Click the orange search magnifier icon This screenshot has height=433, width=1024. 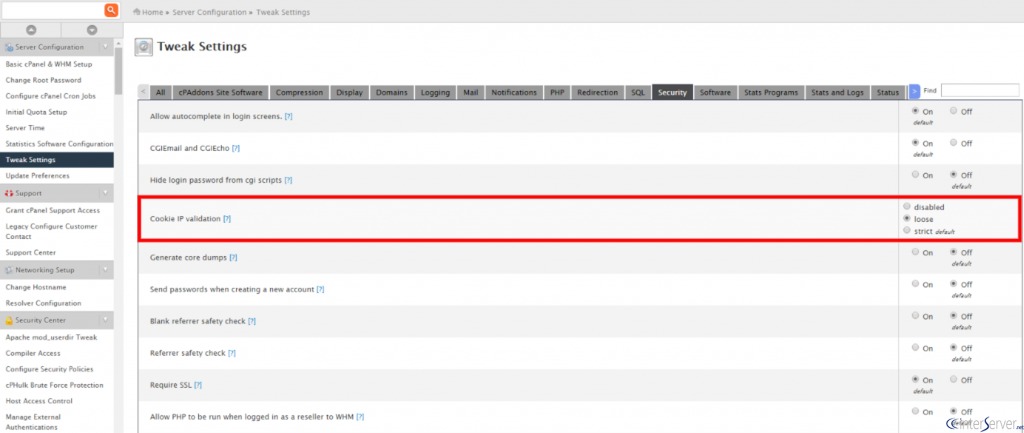tap(112, 10)
